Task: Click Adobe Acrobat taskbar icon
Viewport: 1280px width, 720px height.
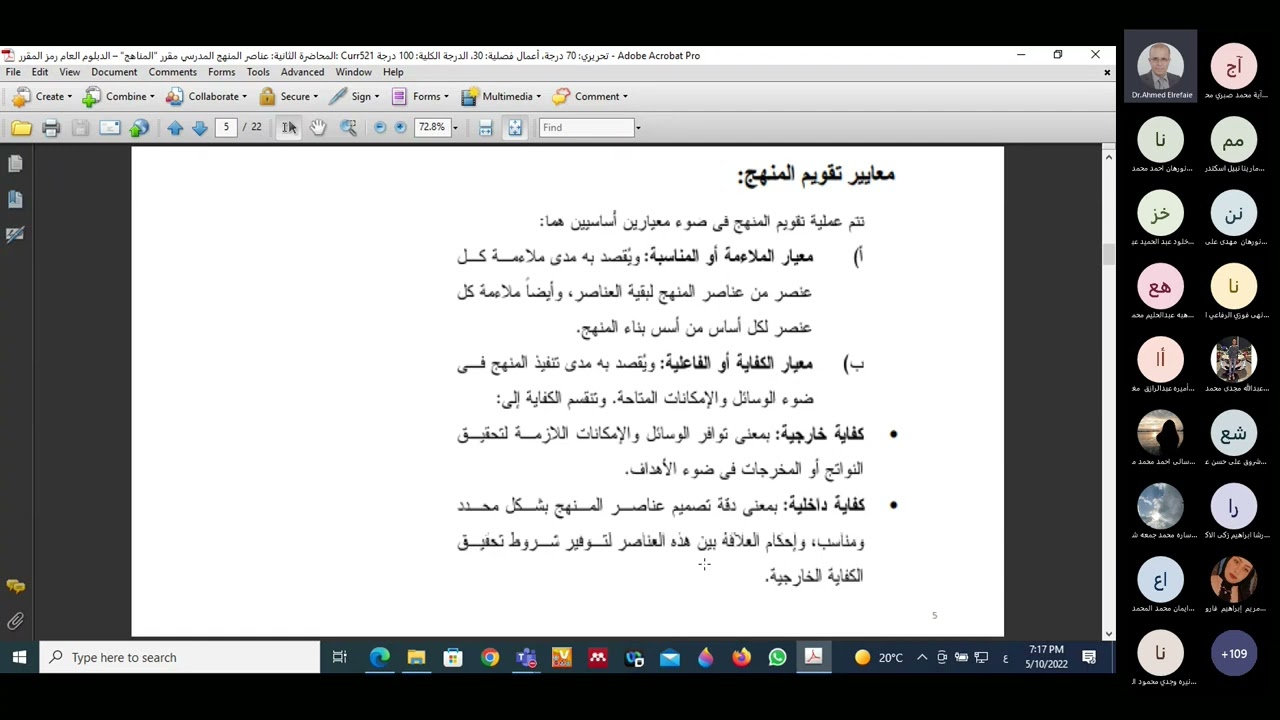Action: (814, 657)
